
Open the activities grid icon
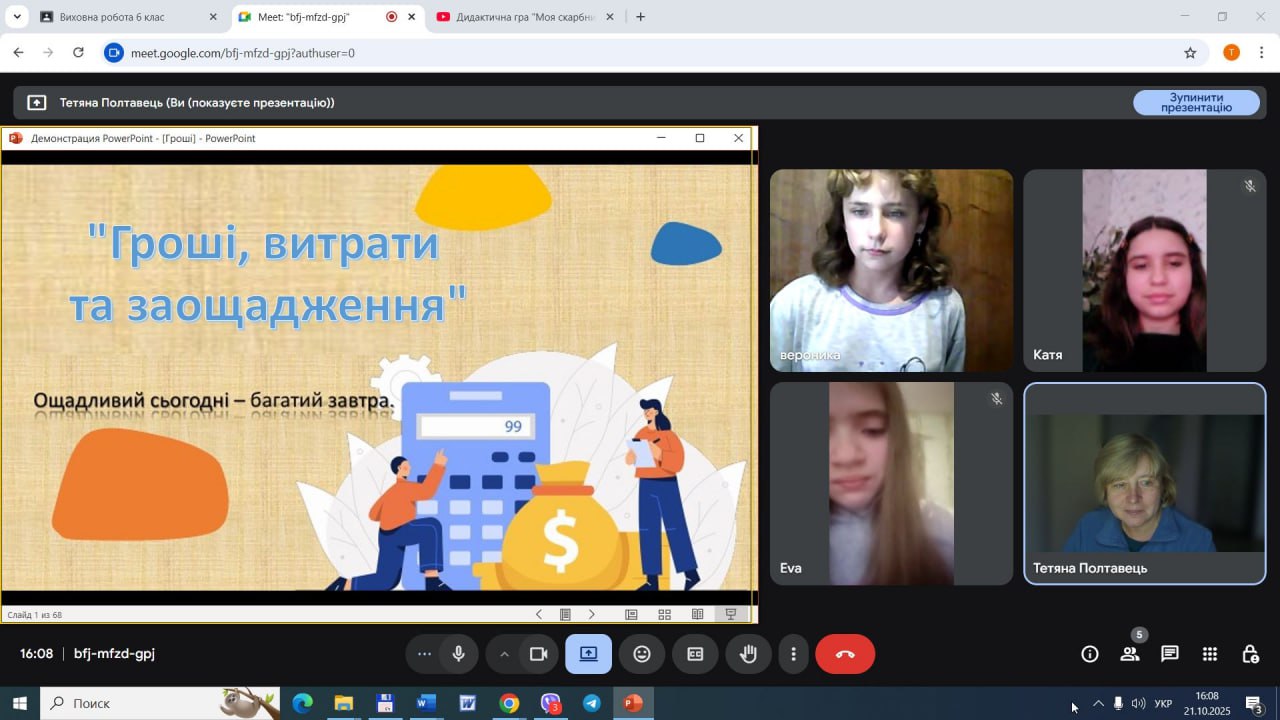coord(1210,654)
